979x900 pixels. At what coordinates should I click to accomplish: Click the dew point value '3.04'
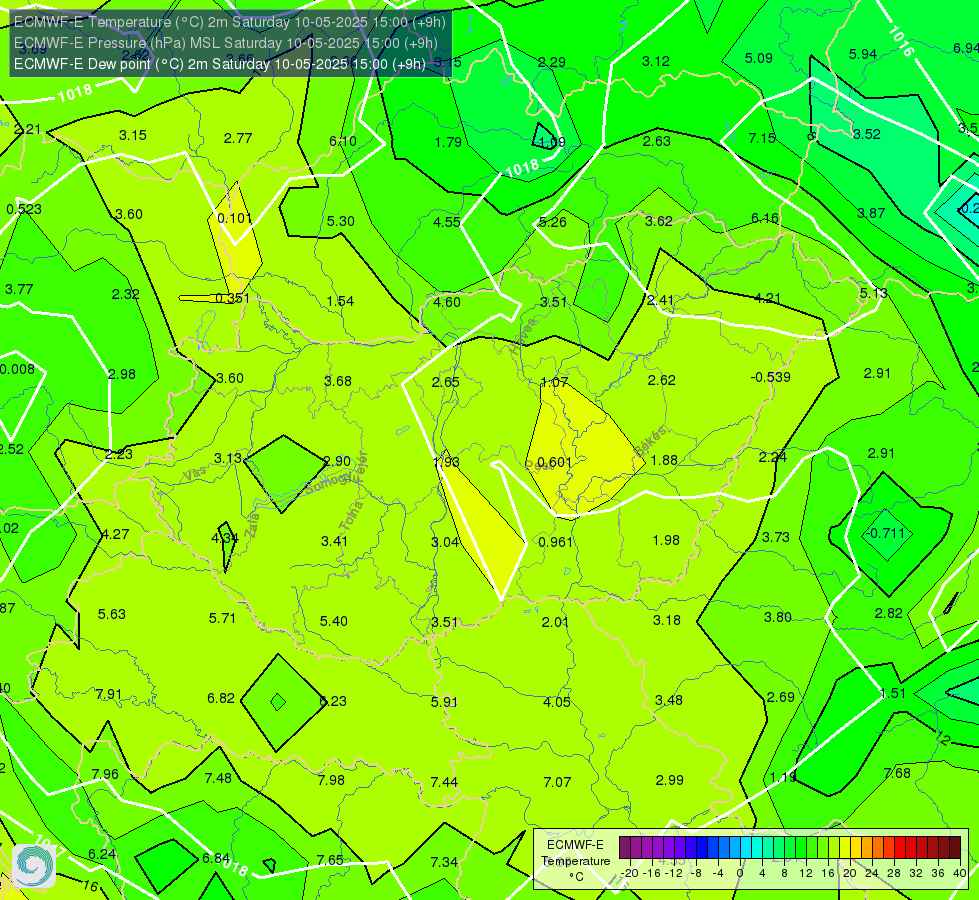pos(445,541)
